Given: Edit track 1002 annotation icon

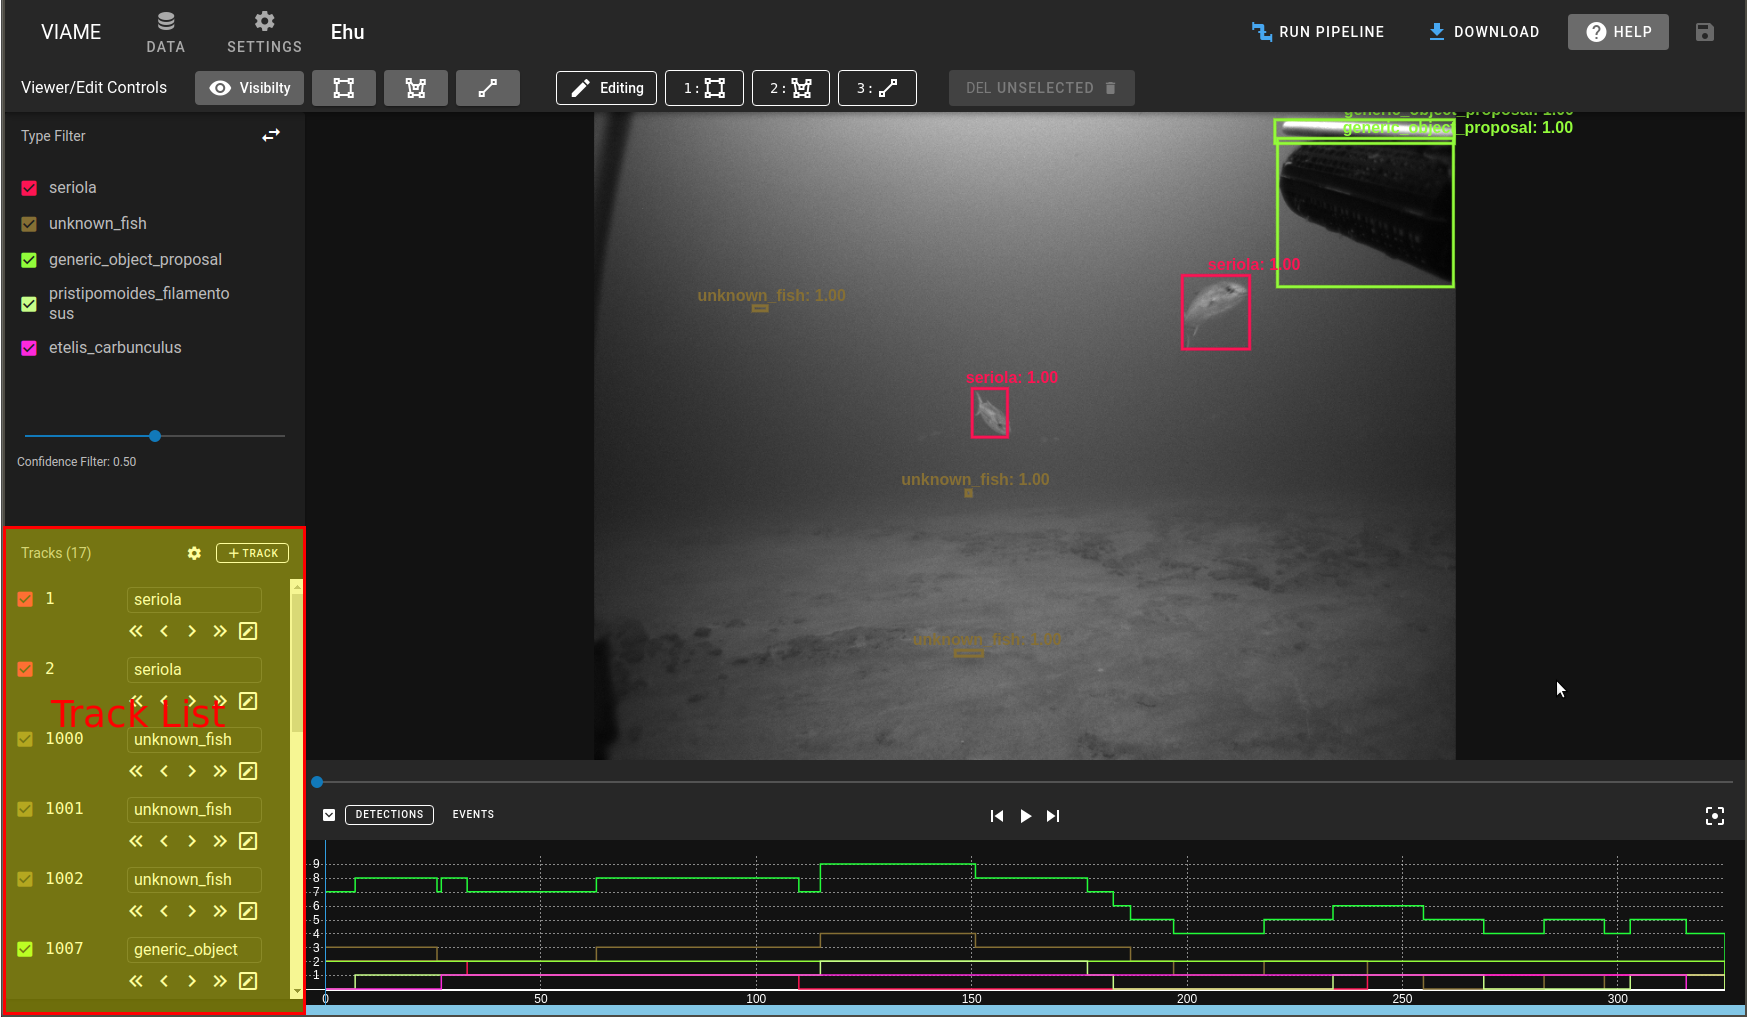Looking at the screenshot, I should point(248,911).
